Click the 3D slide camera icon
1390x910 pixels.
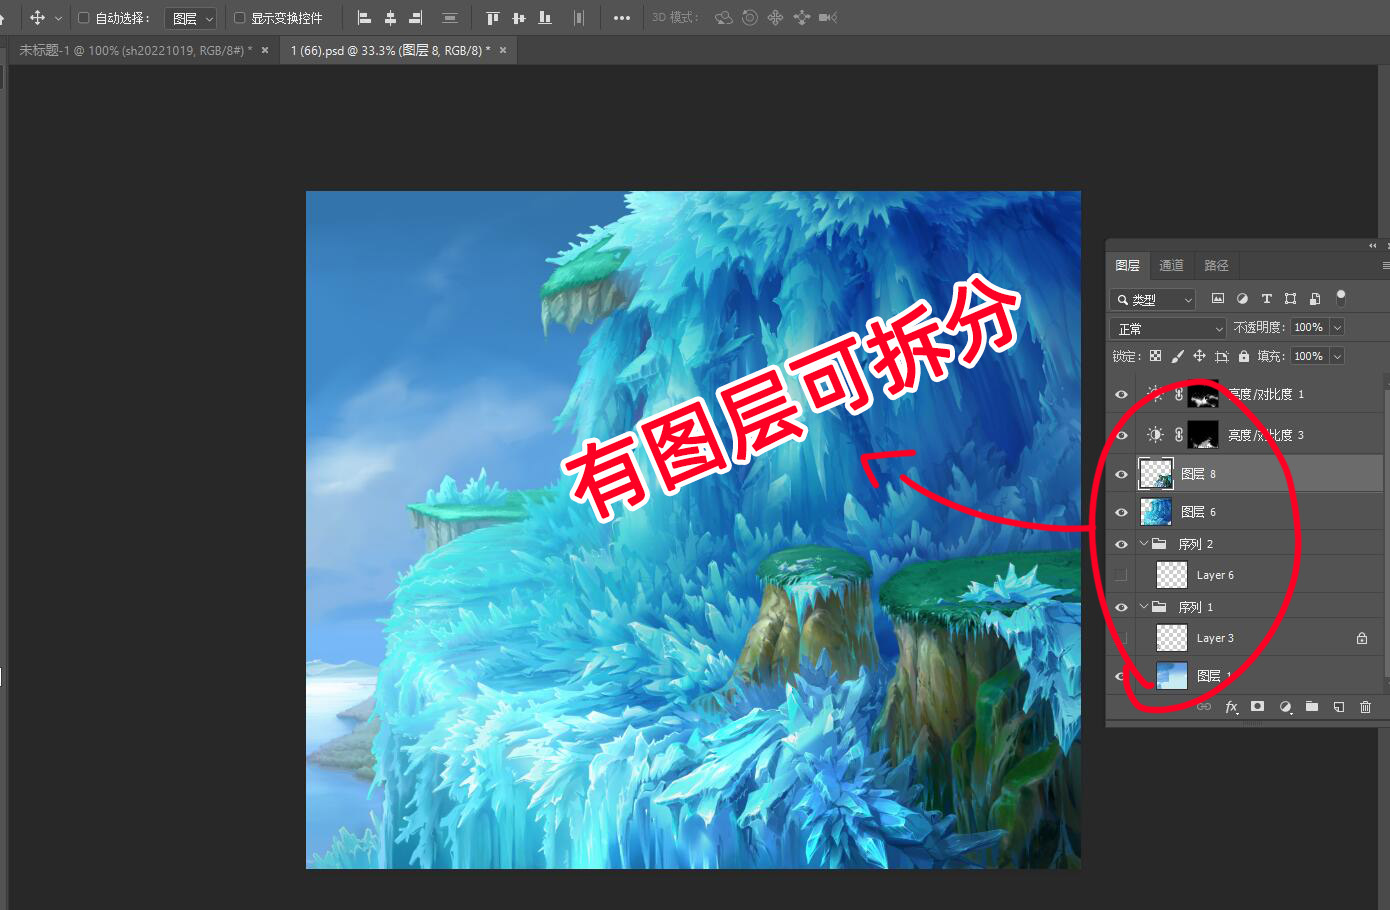tap(801, 18)
